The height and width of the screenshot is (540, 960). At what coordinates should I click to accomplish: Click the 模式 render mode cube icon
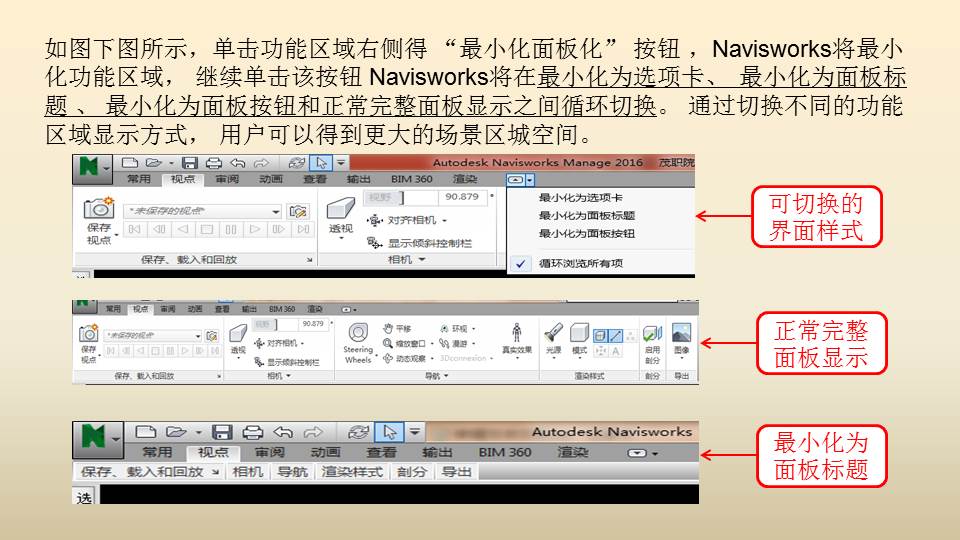pos(579,333)
